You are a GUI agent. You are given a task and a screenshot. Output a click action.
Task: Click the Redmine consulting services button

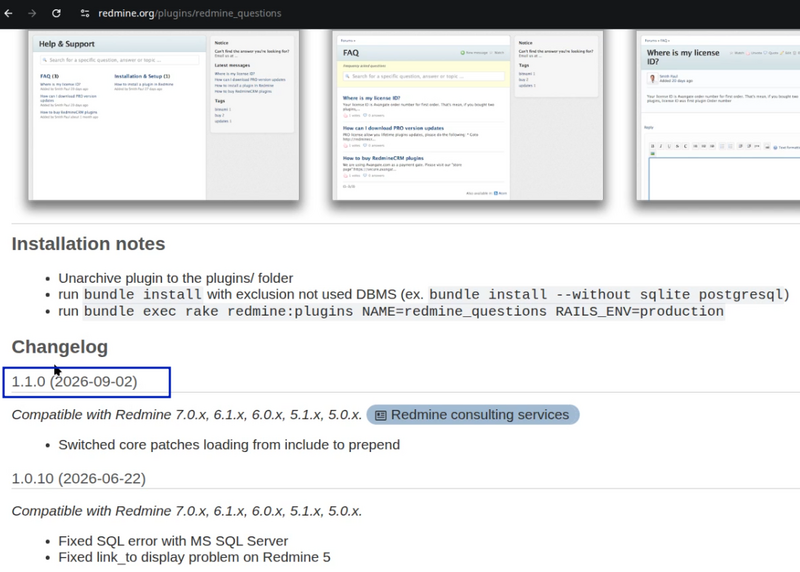[x=473, y=415]
